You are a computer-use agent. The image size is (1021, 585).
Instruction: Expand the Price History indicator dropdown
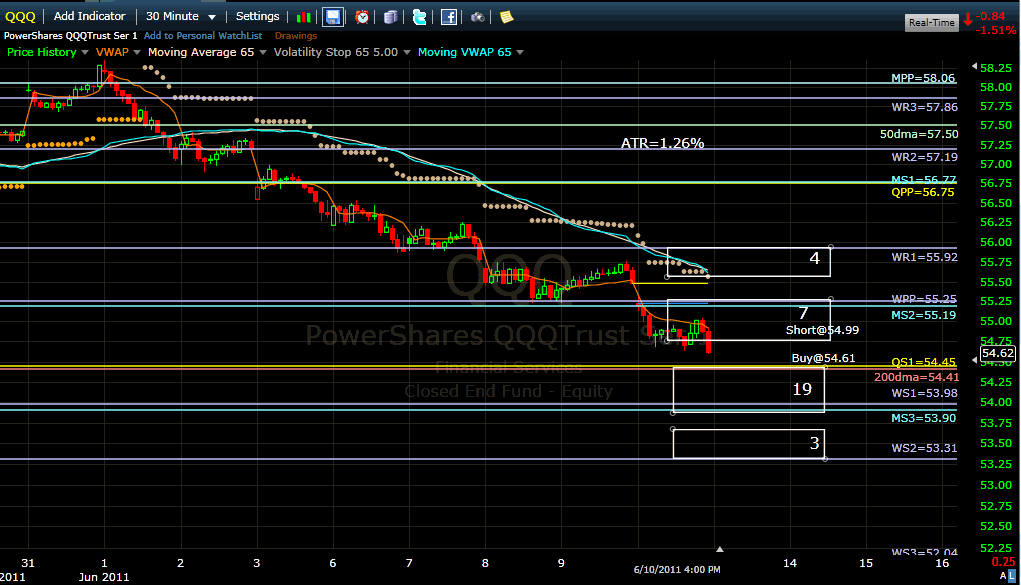(85, 53)
